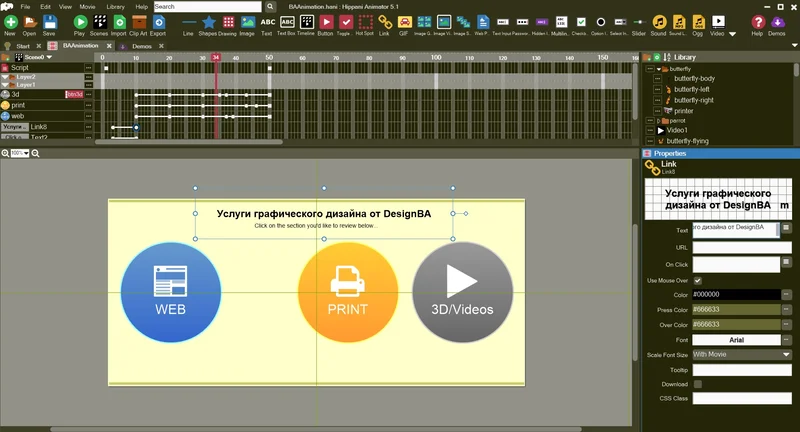Collapse the butterfly folder in Library
Viewport: 800px width, 432px height.
click(x=659, y=69)
